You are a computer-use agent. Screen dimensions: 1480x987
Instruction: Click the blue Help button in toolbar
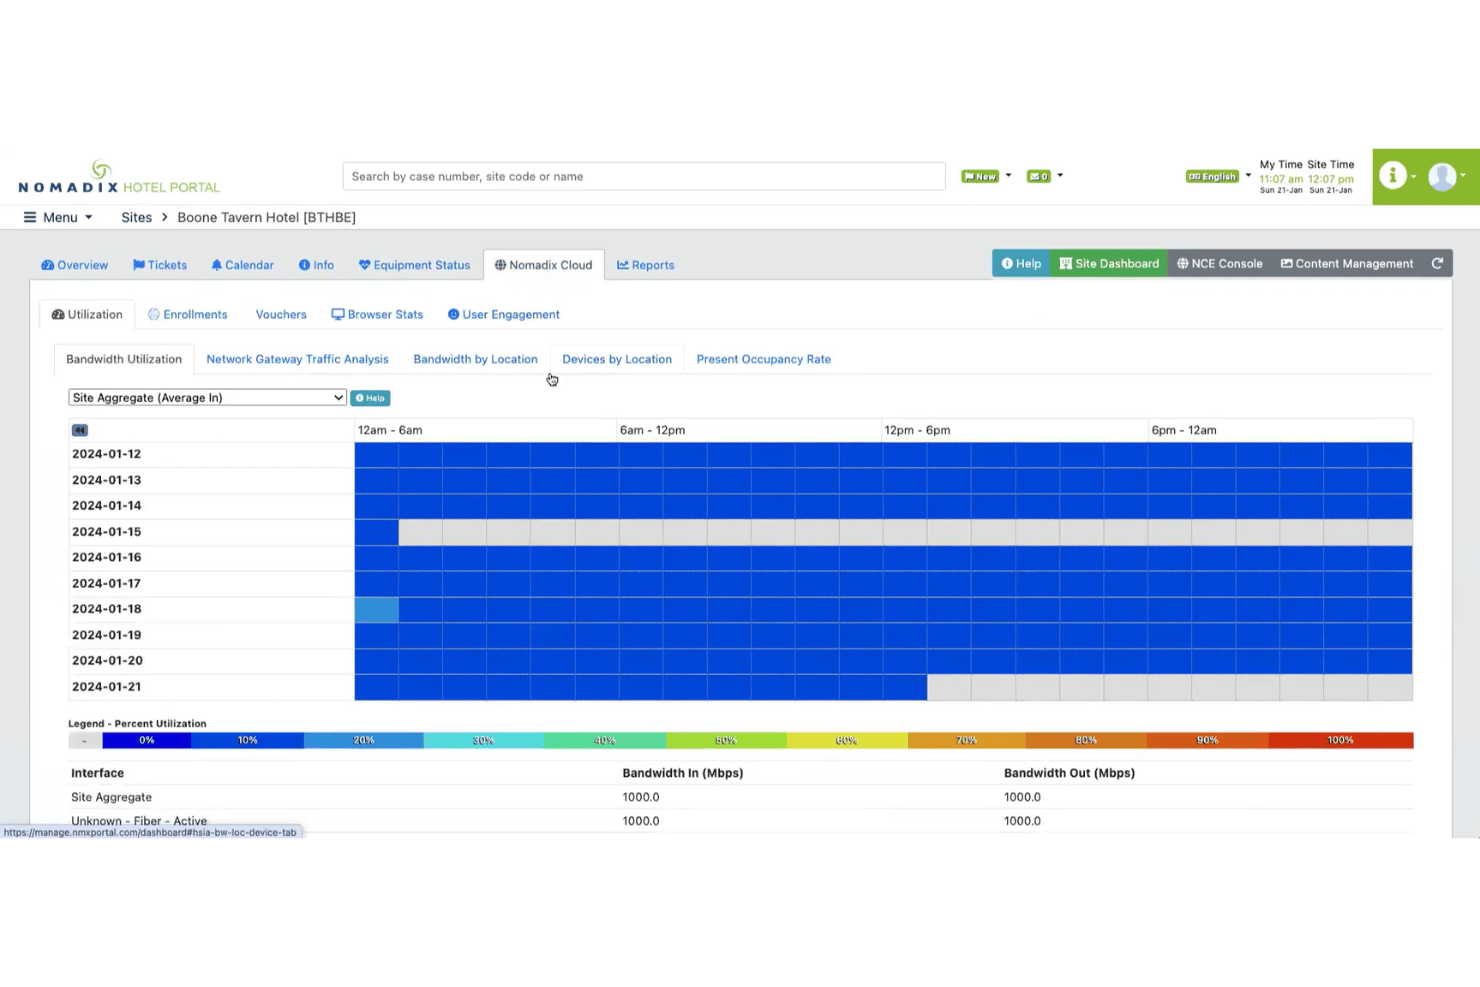pyautogui.click(x=1021, y=264)
